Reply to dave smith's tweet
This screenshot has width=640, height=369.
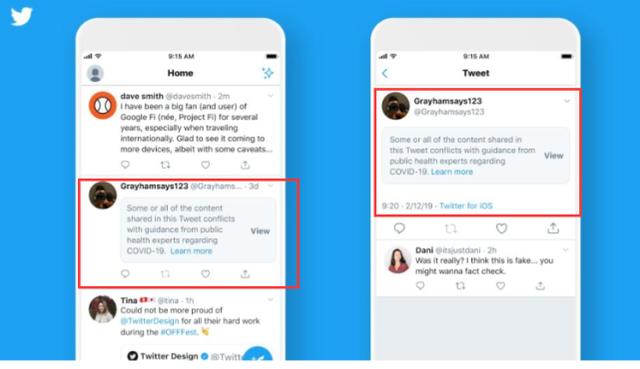click(x=125, y=164)
